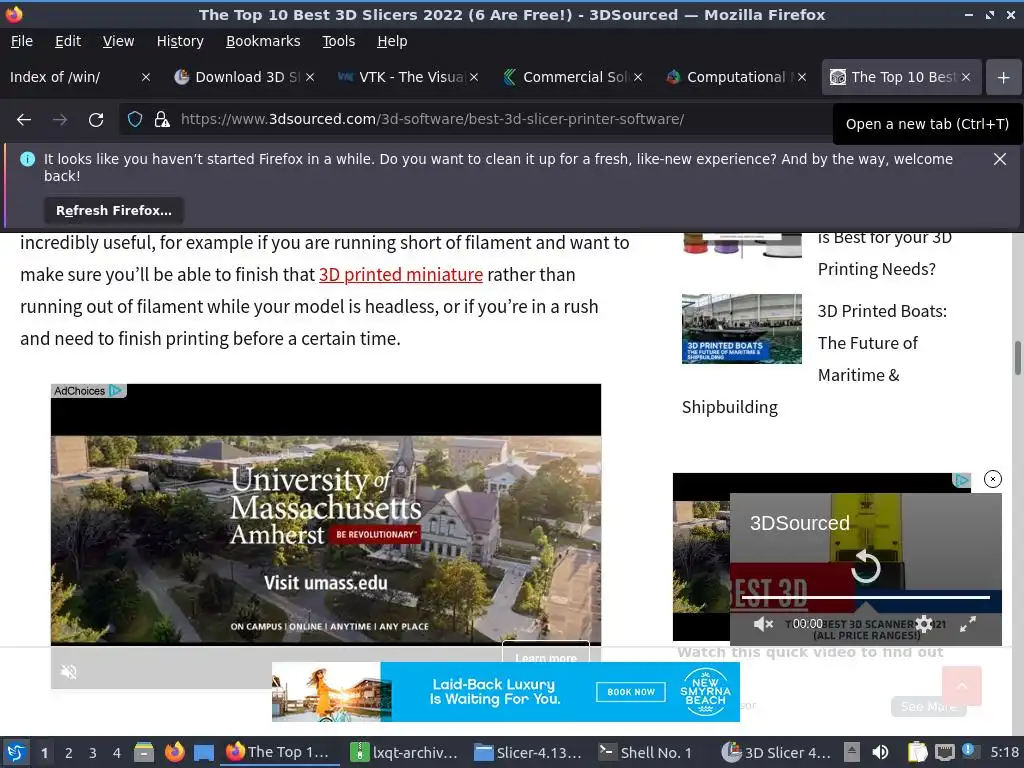This screenshot has width=1024, height=768.
Task: Open the Edit menu
Action: point(68,41)
